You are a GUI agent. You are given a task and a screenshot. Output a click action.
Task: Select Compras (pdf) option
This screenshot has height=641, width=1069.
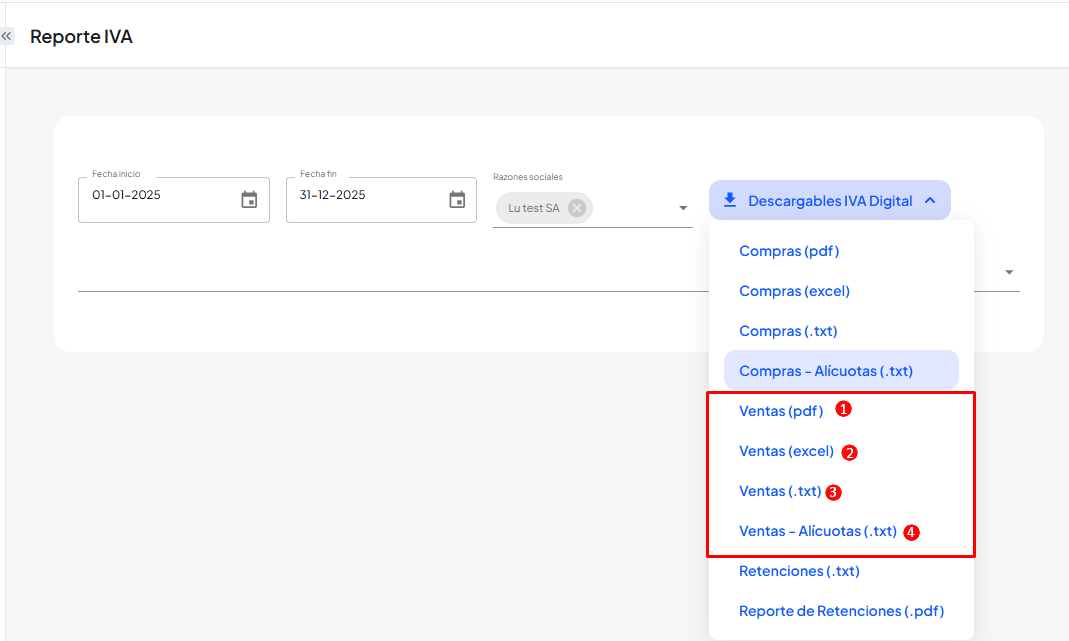[x=789, y=251]
